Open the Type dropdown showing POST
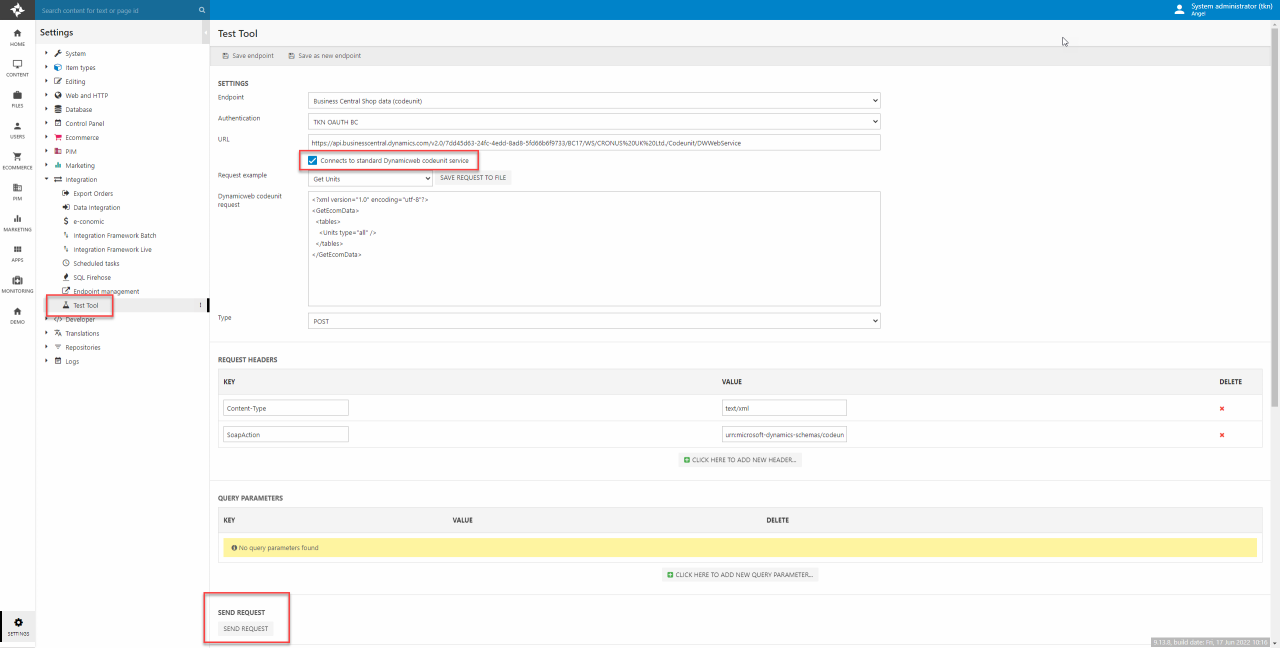This screenshot has height=648, width=1280. [x=594, y=321]
